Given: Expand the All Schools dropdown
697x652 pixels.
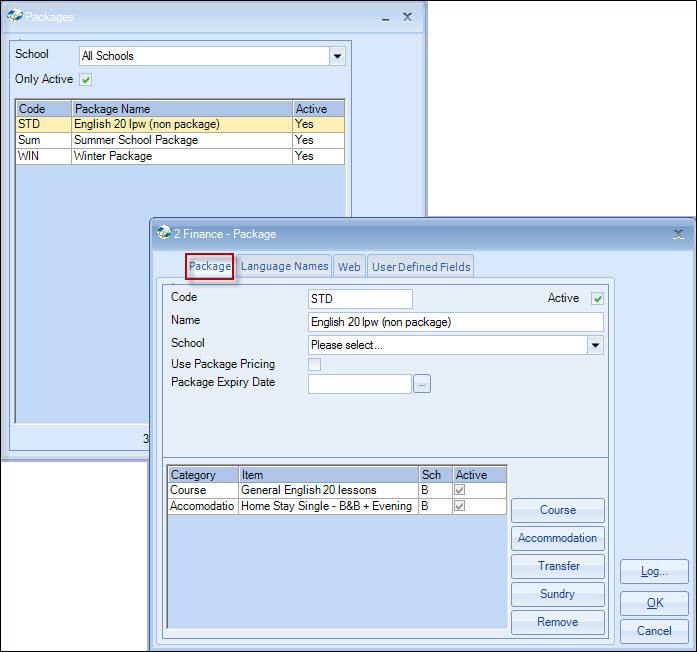Looking at the screenshot, I should [338, 57].
